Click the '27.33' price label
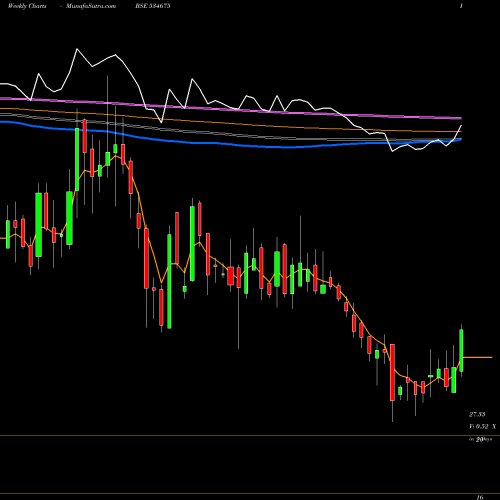500x500 pixels. 477,414
